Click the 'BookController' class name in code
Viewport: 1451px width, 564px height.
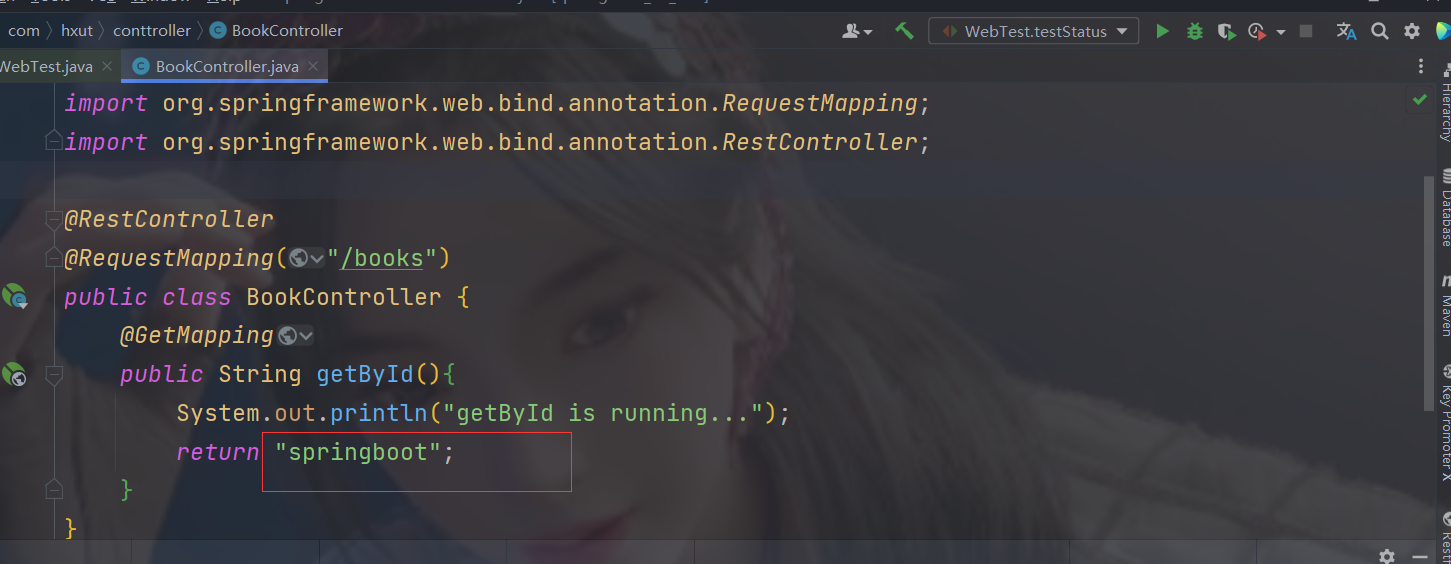tap(344, 297)
